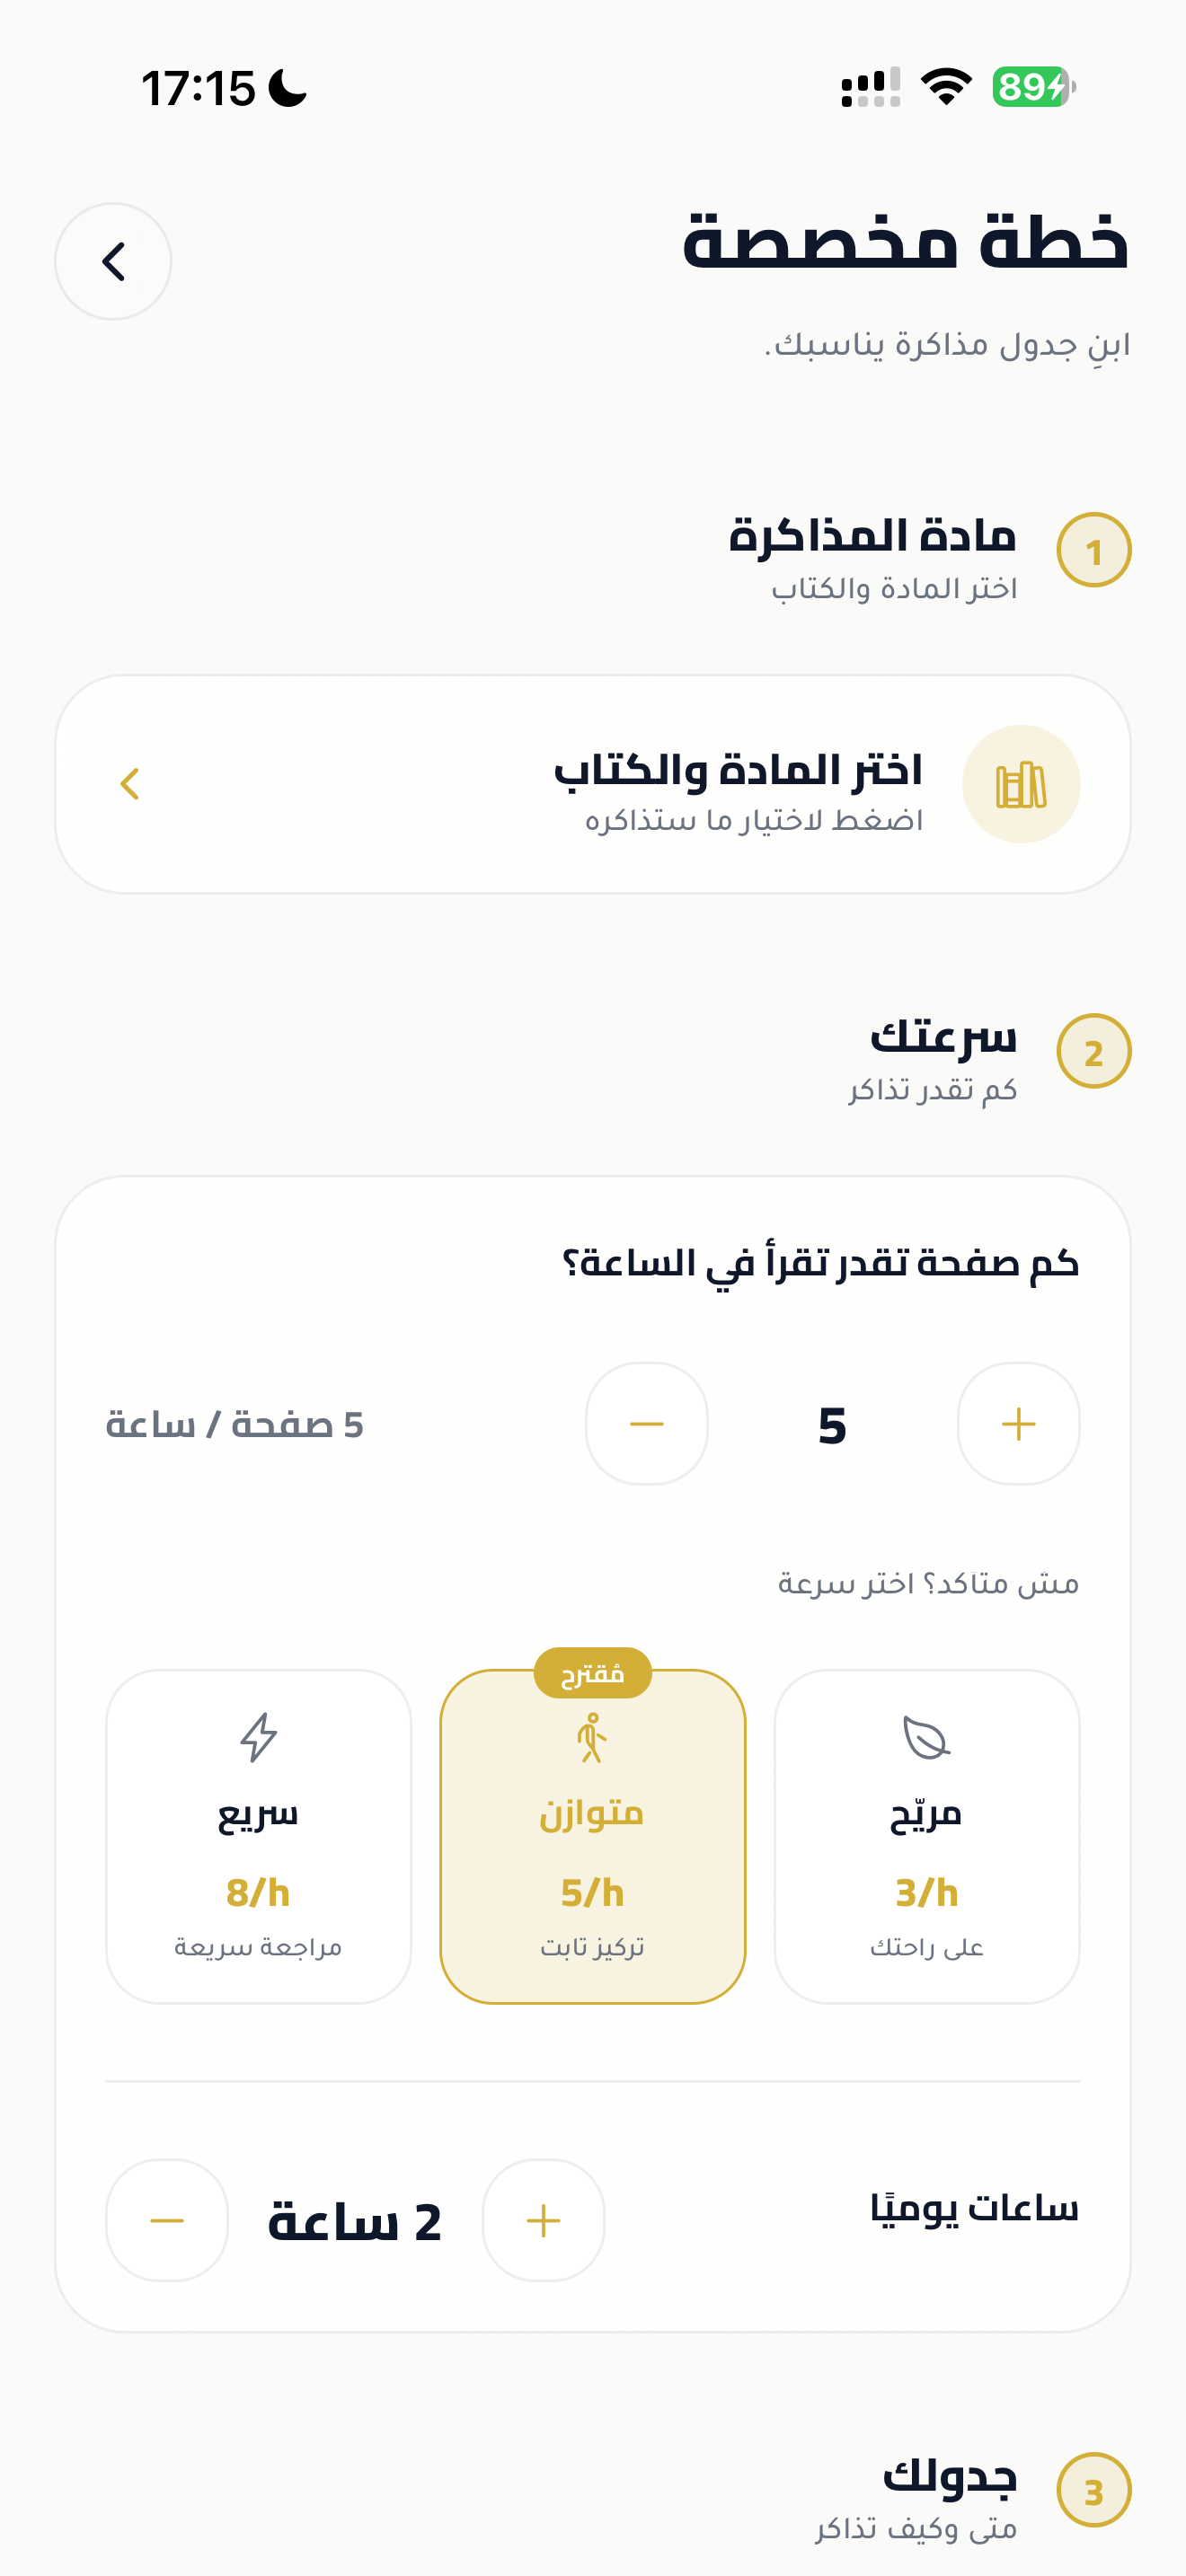Image resolution: width=1186 pixels, height=2576 pixels.
Task: Tap the walking person balanced icon
Action: (592, 1737)
